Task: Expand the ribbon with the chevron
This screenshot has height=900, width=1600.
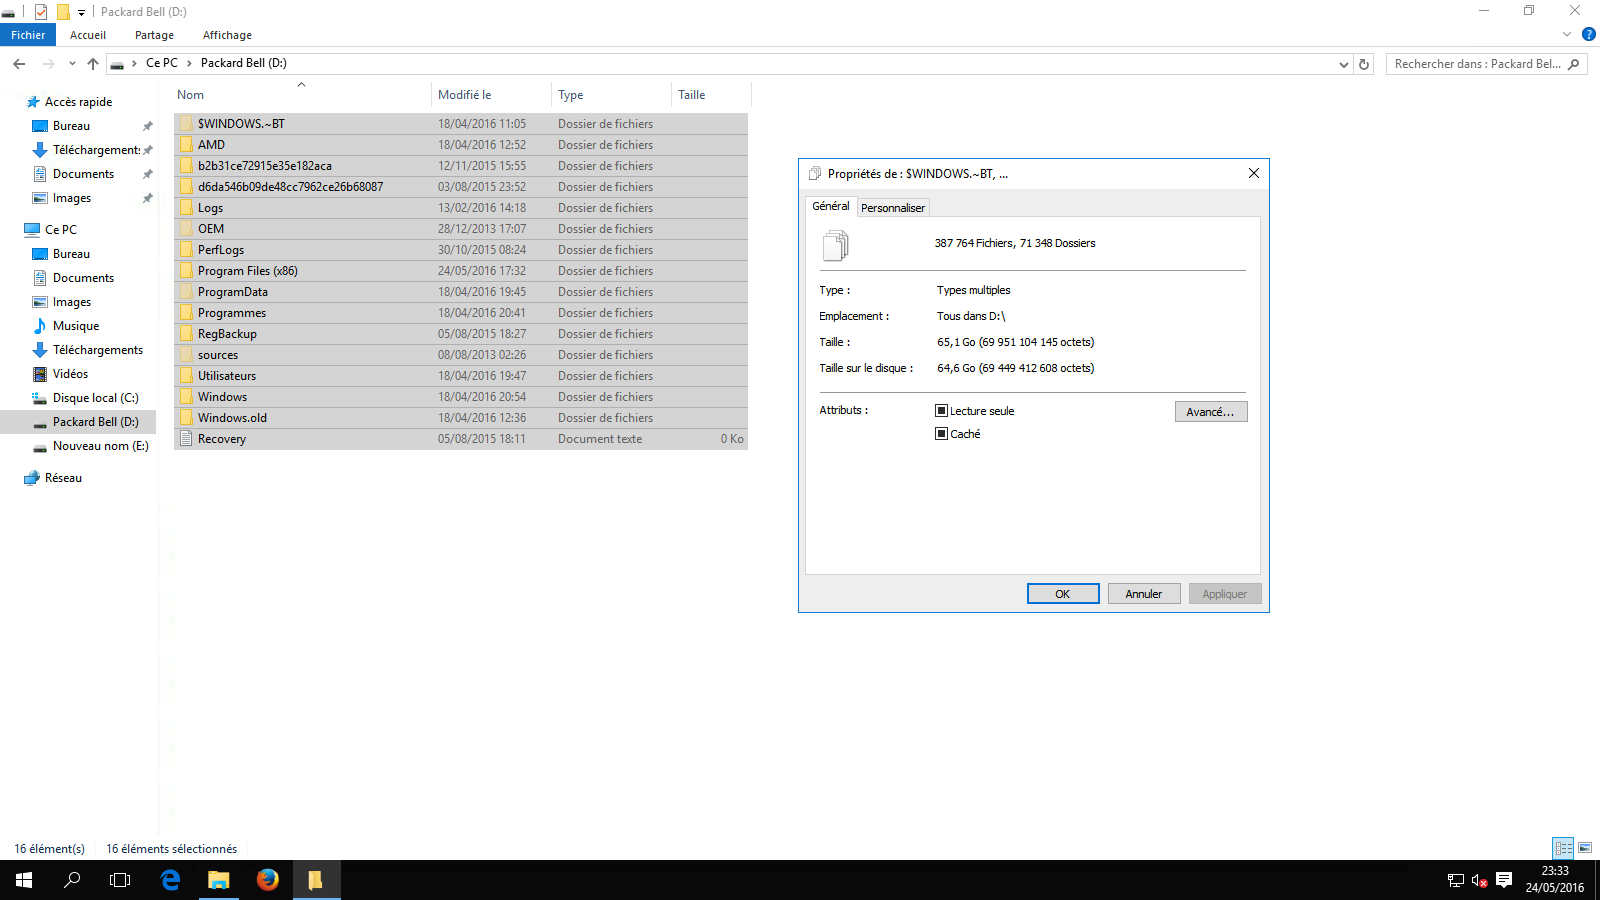Action: coord(1567,34)
